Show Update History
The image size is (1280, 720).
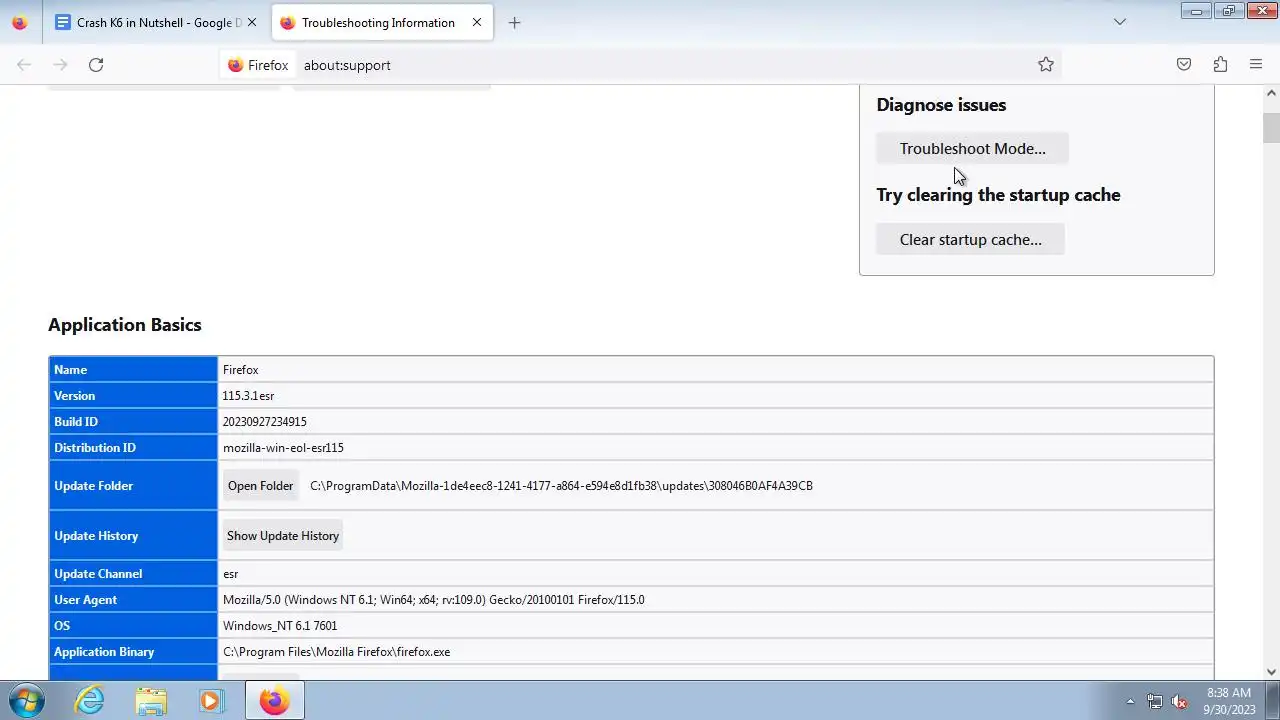(x=283, y=536)
